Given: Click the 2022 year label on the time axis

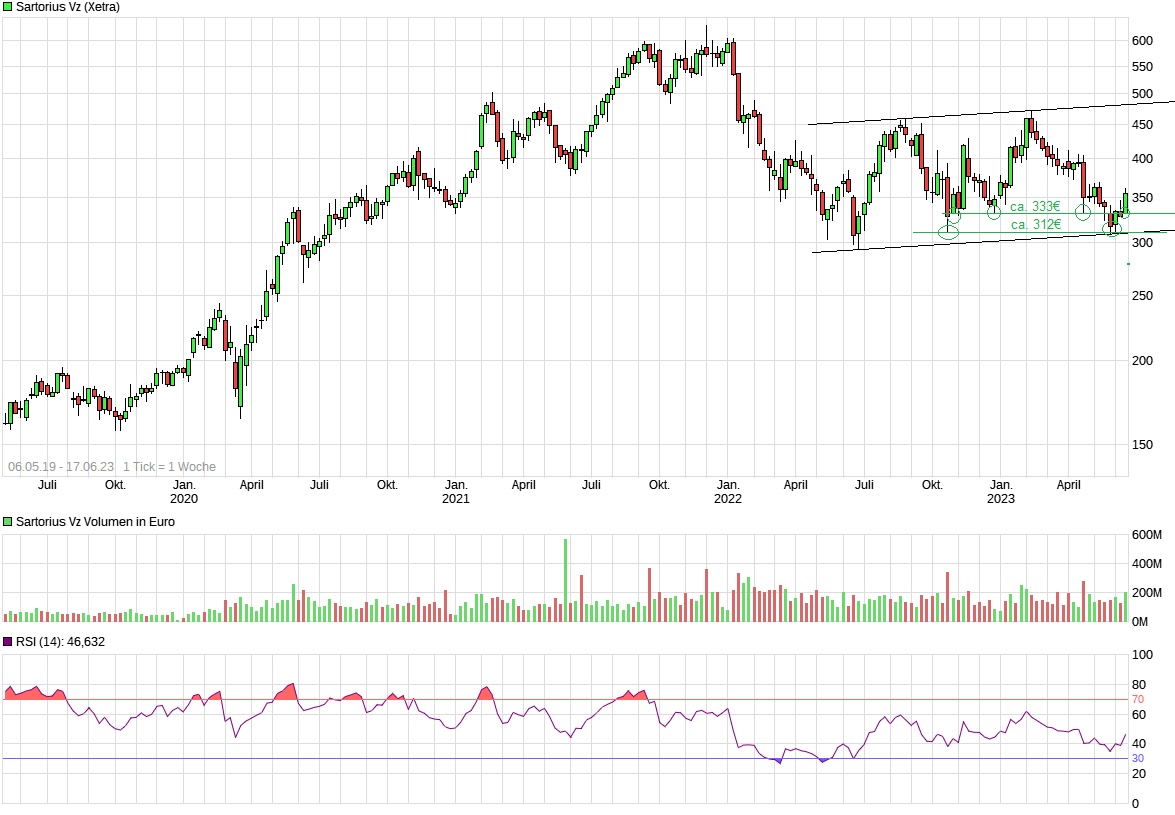Looking at the screenshot, I should point(728,499).
